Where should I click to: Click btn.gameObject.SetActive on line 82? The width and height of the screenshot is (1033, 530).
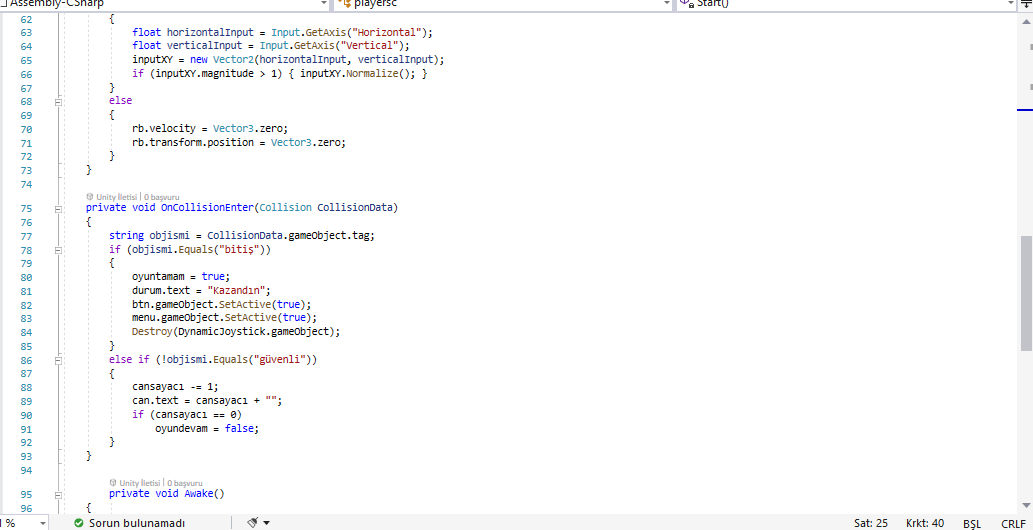(201, 305)
